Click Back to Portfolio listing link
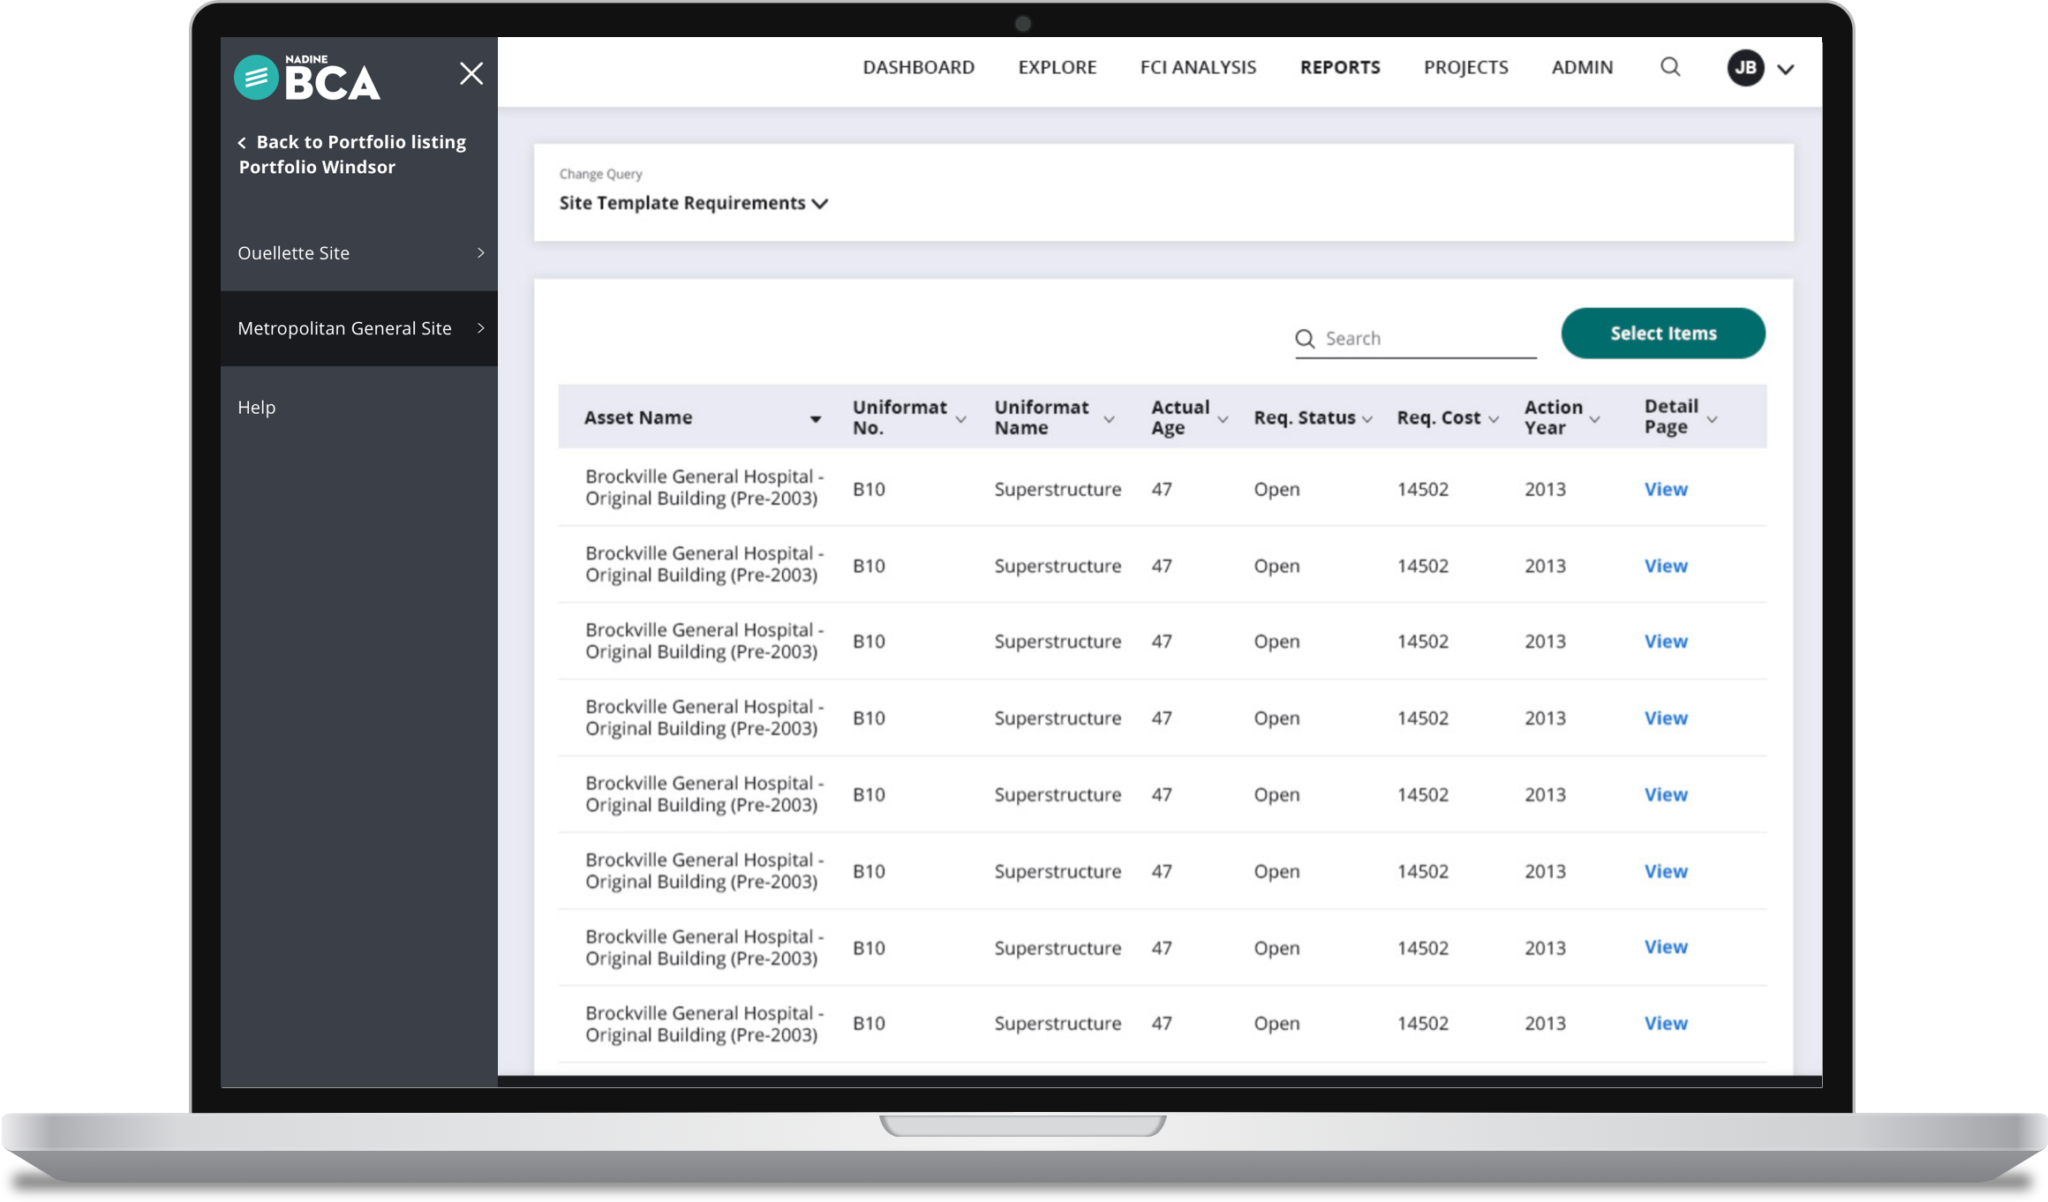The height and width of the screenshot is (1202, 2048). click(361, 142)
